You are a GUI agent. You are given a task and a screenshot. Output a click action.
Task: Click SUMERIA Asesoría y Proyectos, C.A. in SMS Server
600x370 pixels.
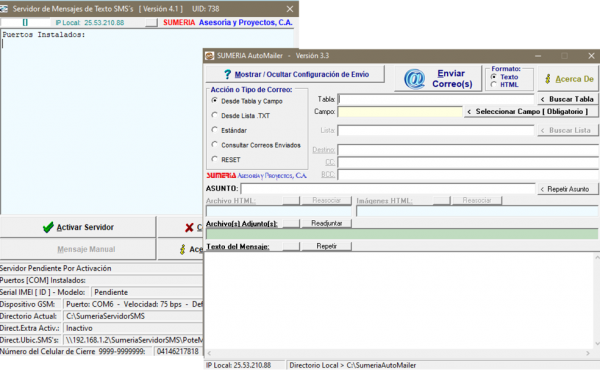[x=228, y=23]
